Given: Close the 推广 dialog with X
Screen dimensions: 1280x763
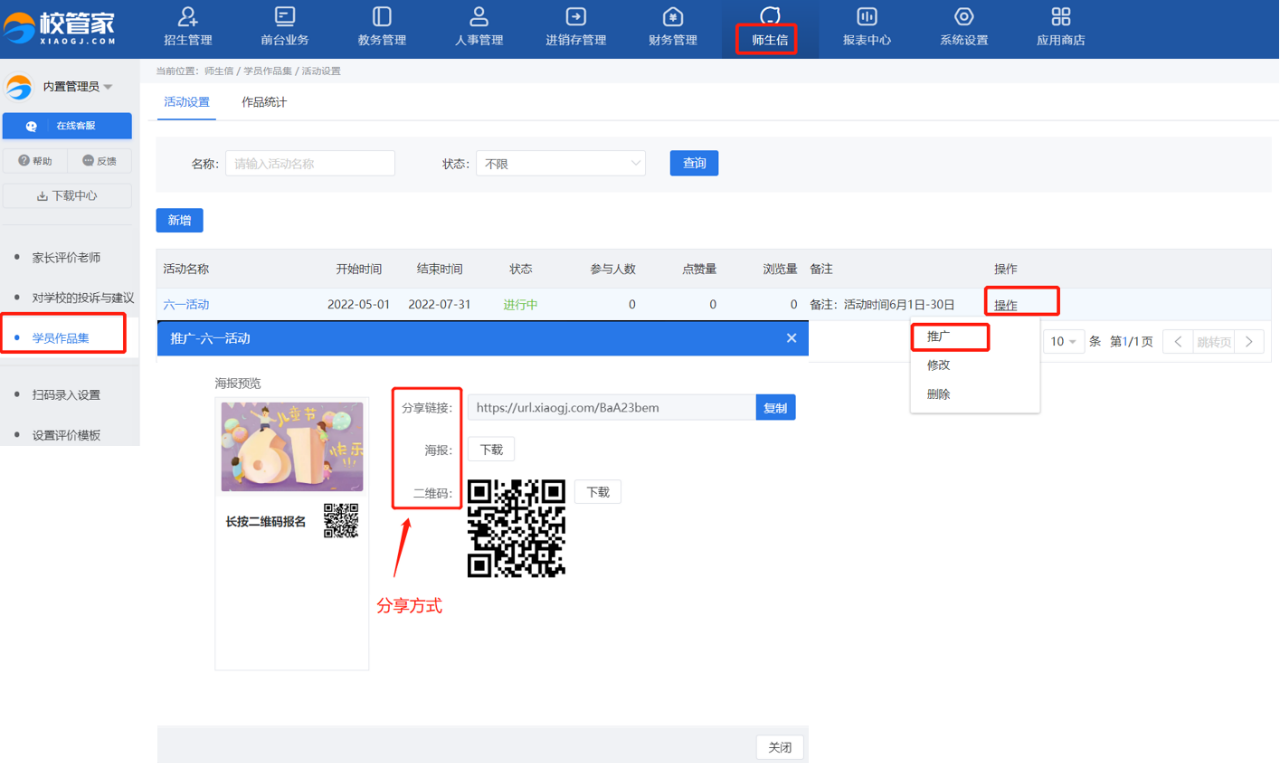Looking at the screenshot, I should point(791,338).
